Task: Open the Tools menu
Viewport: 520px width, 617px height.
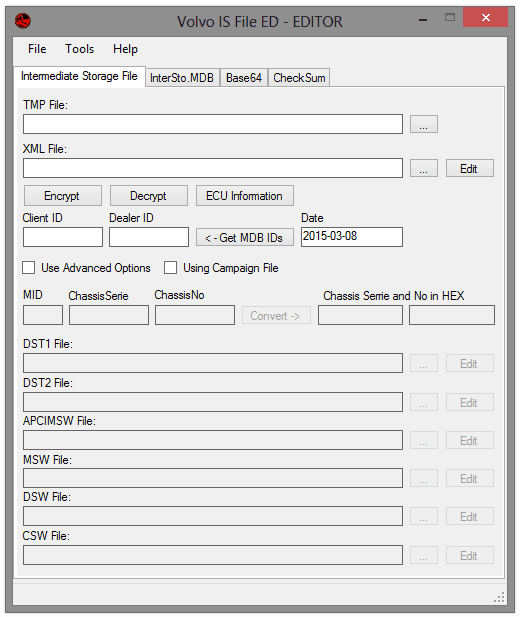Action: [x=80, y=49]
